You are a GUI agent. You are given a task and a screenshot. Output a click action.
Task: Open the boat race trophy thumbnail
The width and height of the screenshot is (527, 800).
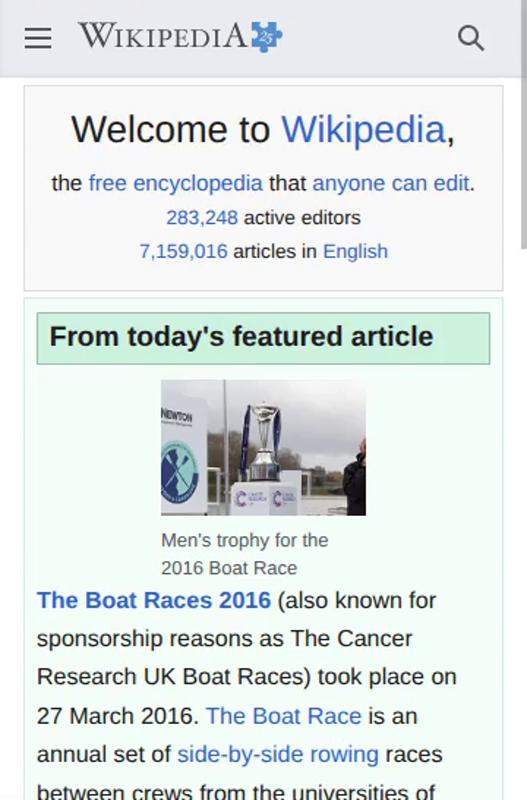click(x=263, y=447)
